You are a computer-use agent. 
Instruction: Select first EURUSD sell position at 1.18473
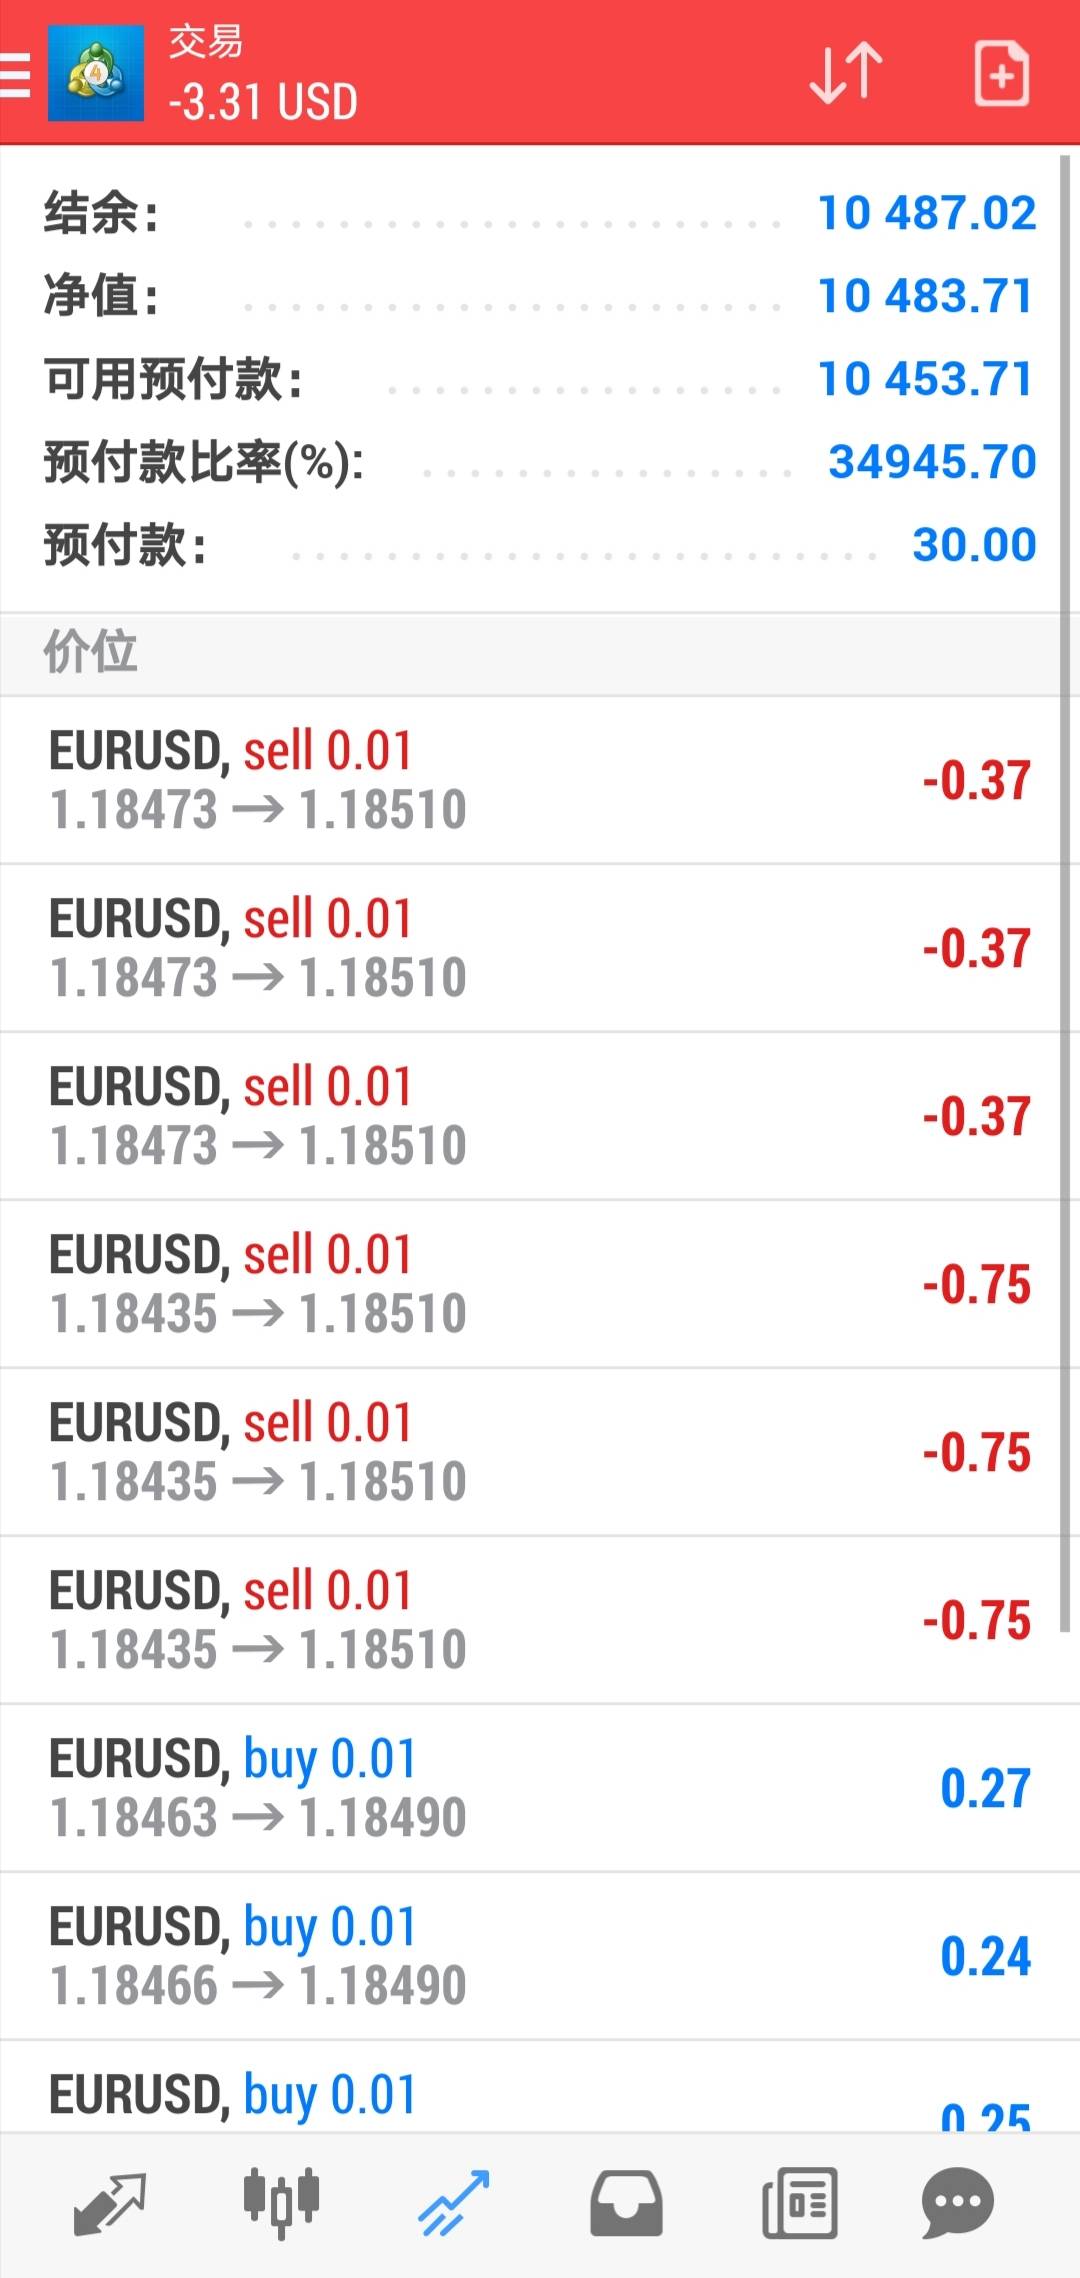click(530, 780)
